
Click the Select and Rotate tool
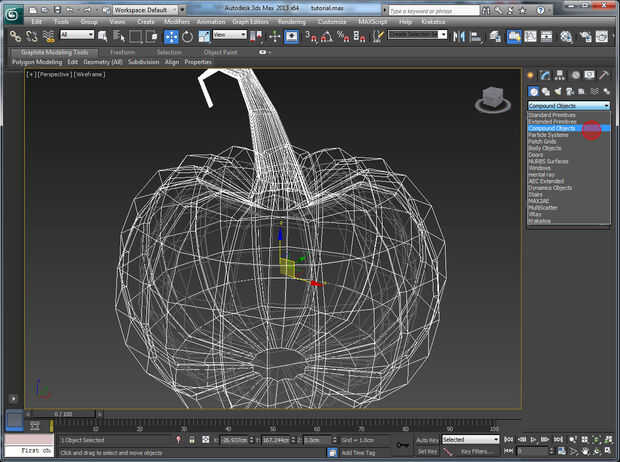click(x=187, y=36)
